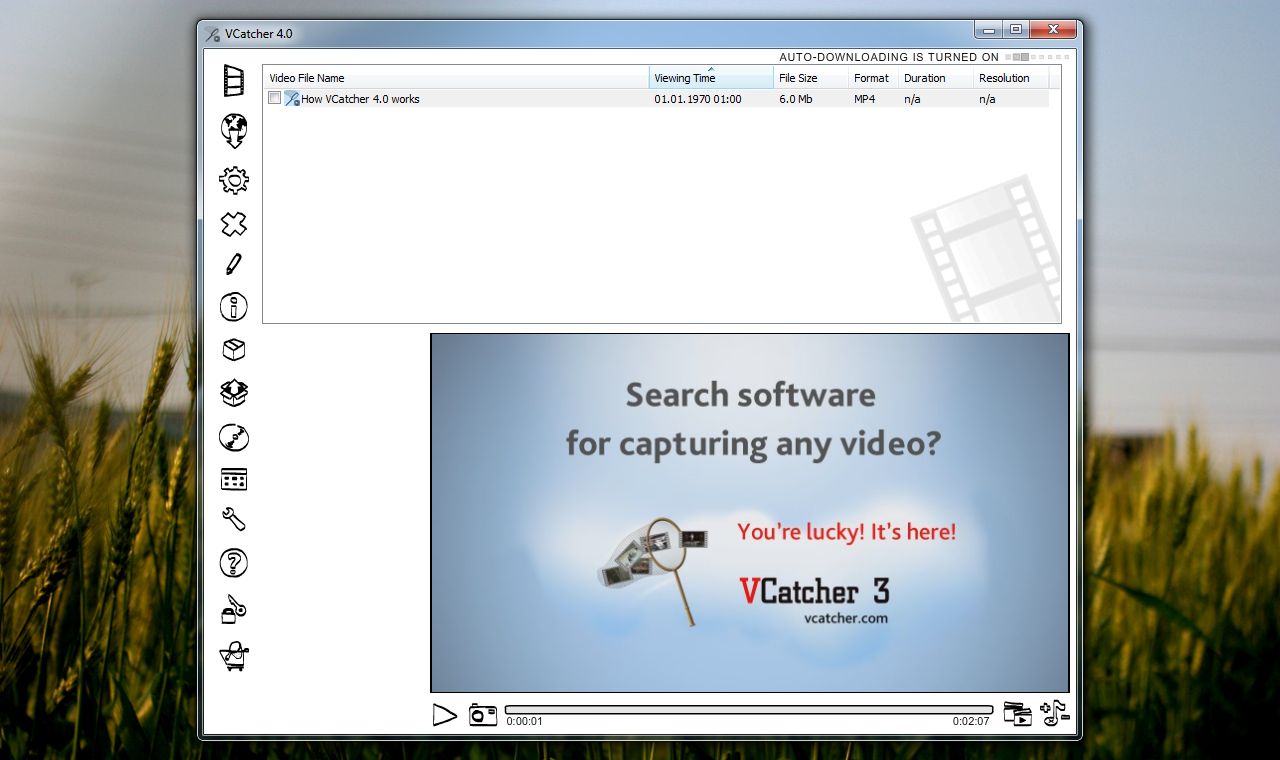Screen dimensions: 1280x760
Task: Click the VCatcher file icon in the row
Action: [291, 98]
